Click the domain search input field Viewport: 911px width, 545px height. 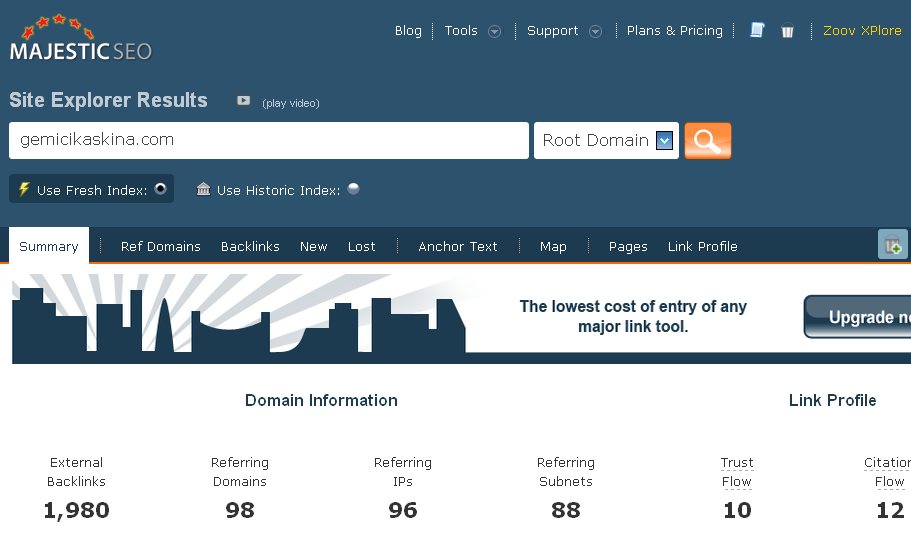point(268,141)
